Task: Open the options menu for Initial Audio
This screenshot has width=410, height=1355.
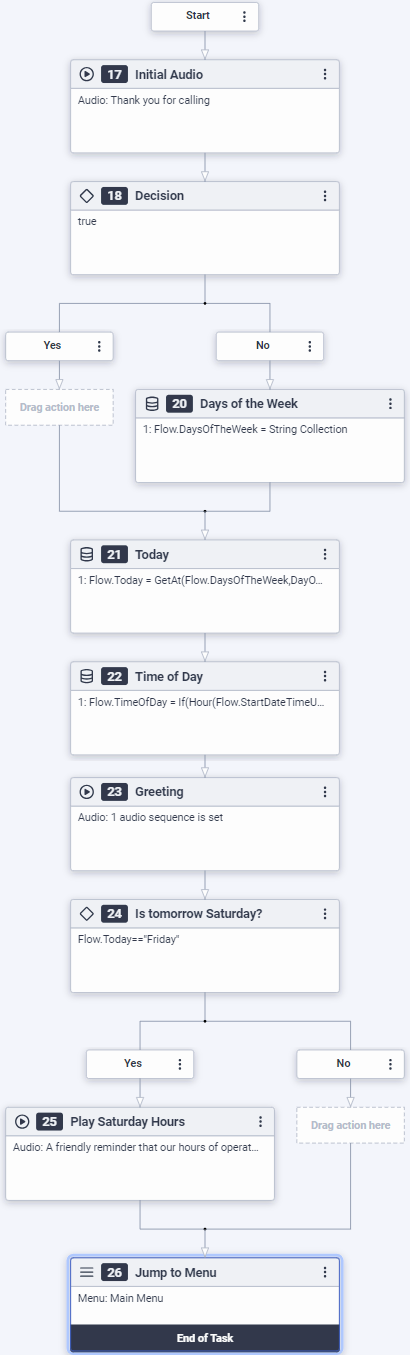Action: pos(325,74)
